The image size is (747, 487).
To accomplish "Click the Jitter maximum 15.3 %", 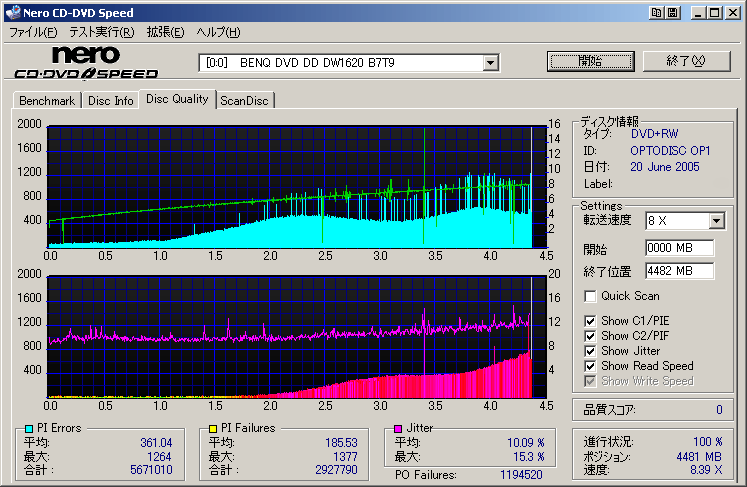I will click(x=528, y=457).
